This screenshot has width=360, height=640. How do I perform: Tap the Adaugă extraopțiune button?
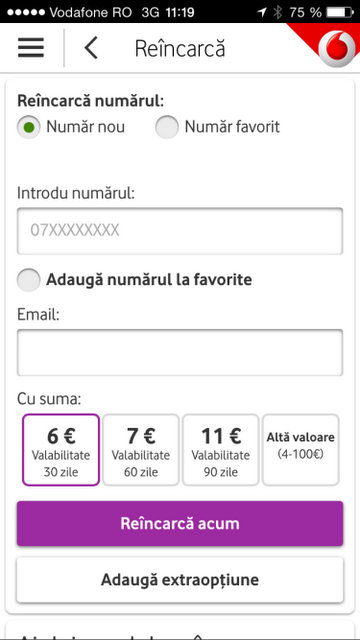(180, 580)
